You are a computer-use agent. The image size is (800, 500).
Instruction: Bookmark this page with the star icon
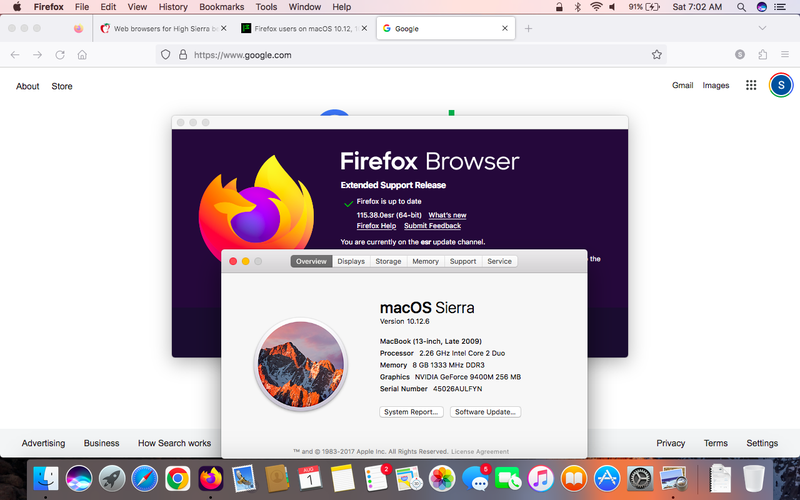click(x=657, y=55)
